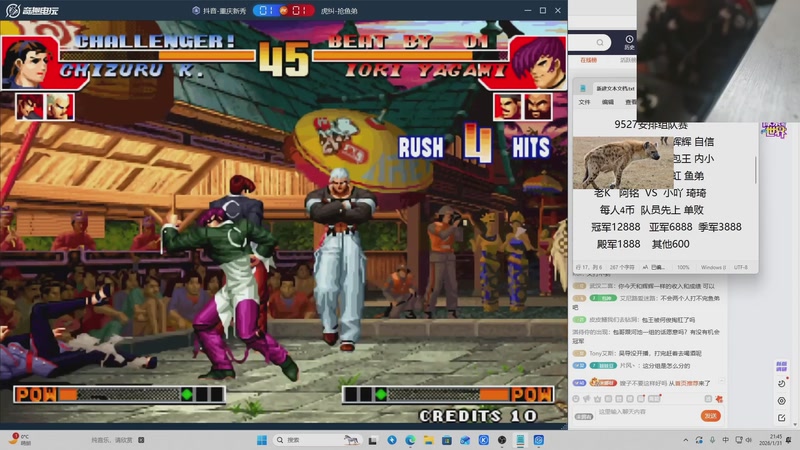Click the 每人4币 队员先上 单败 text line

[652, 210]
